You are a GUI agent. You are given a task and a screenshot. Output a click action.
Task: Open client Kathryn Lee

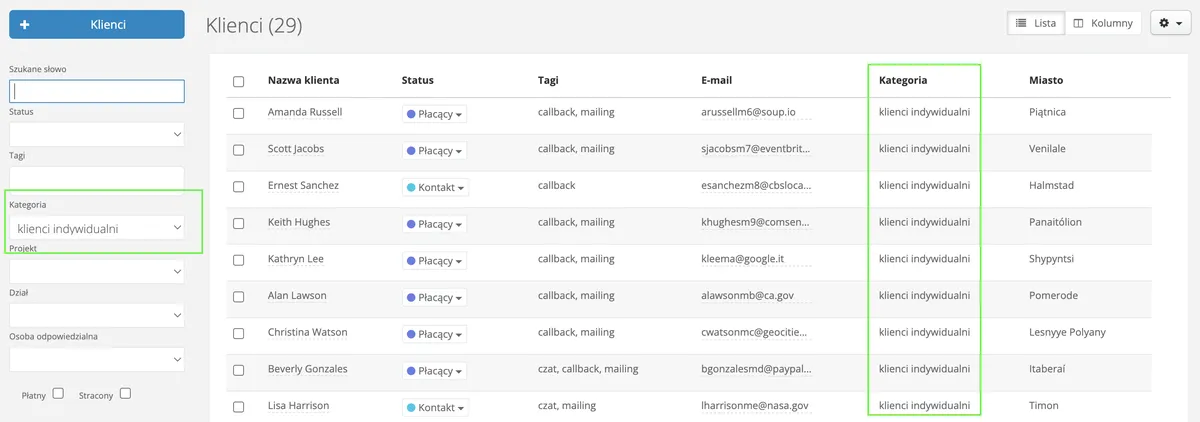coord(296,259)
